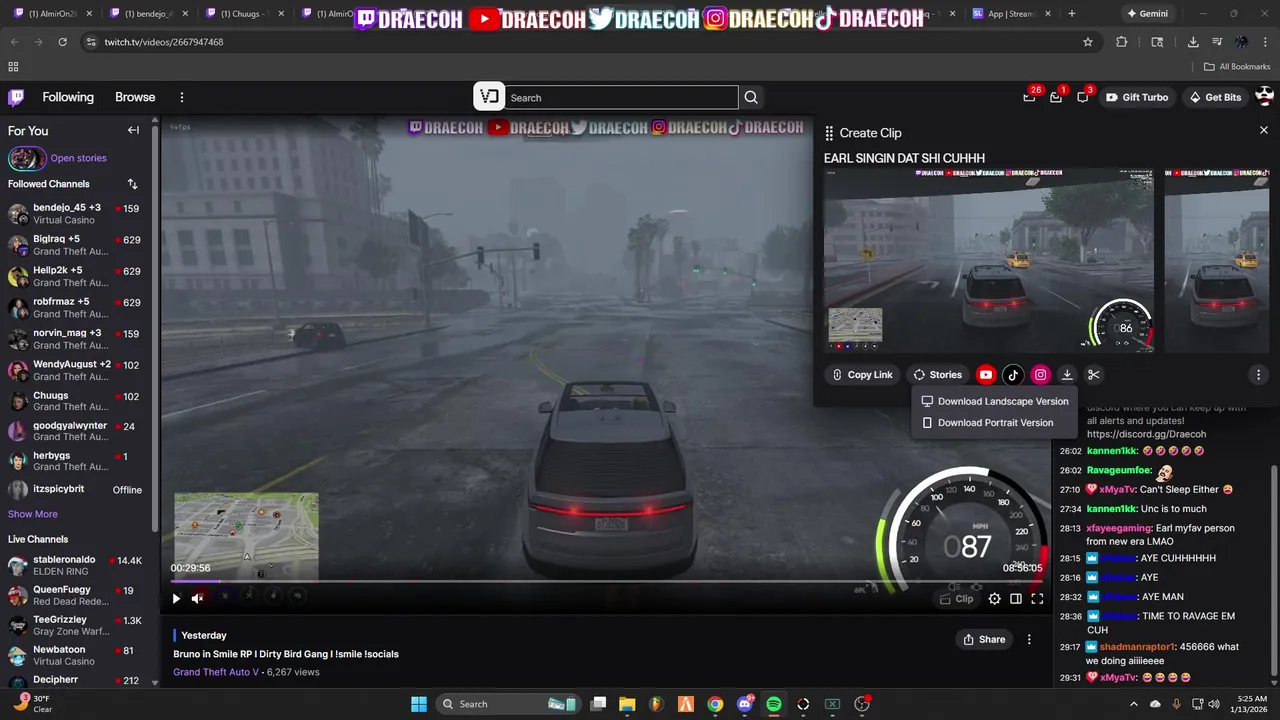Image resolution: width=1280 pixels, height=720 pixels.
Task: Play the video
Action: tap(176, 599)
